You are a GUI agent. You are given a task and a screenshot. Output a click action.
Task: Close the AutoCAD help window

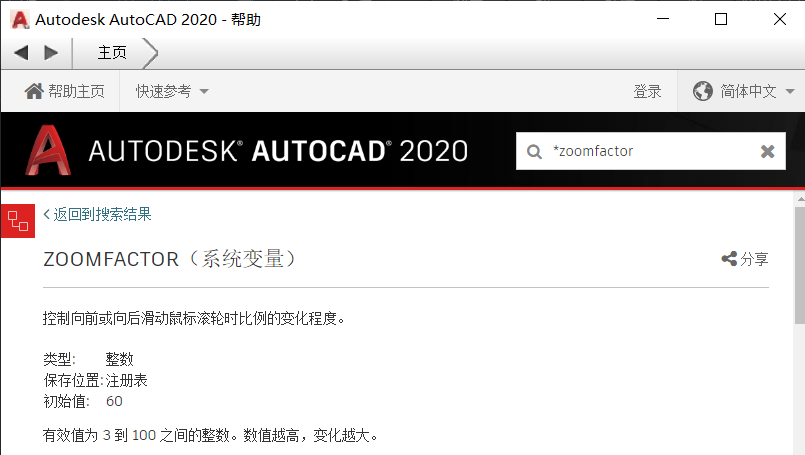coord(779,20)
